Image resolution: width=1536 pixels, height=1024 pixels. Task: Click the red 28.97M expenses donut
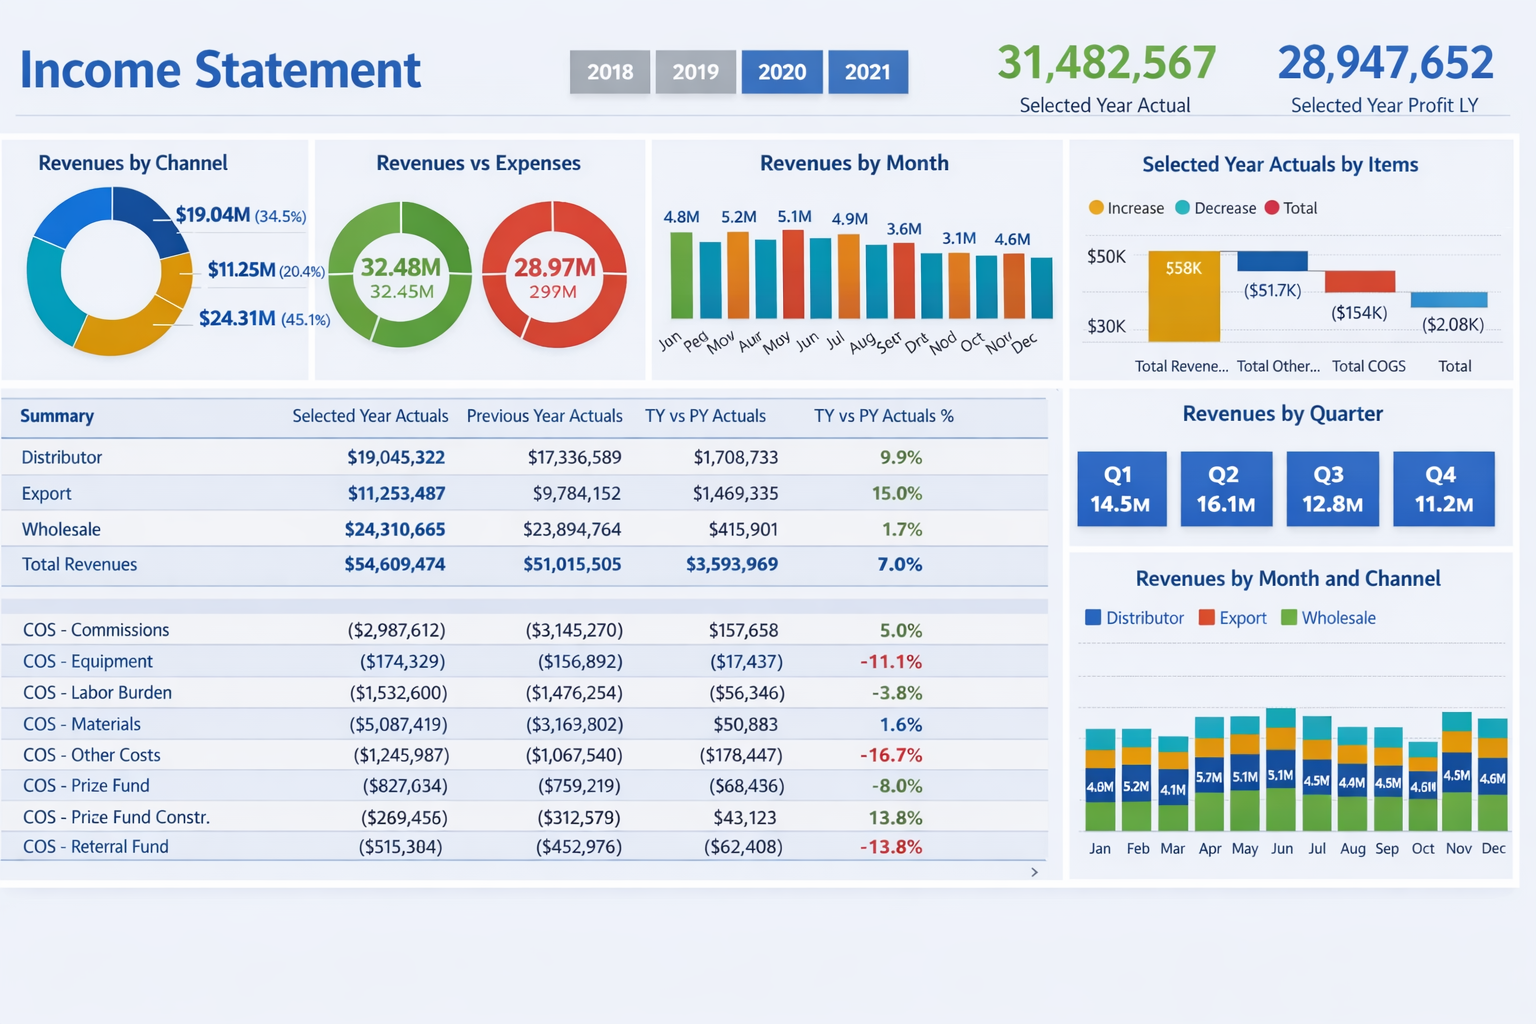(554, 275)
